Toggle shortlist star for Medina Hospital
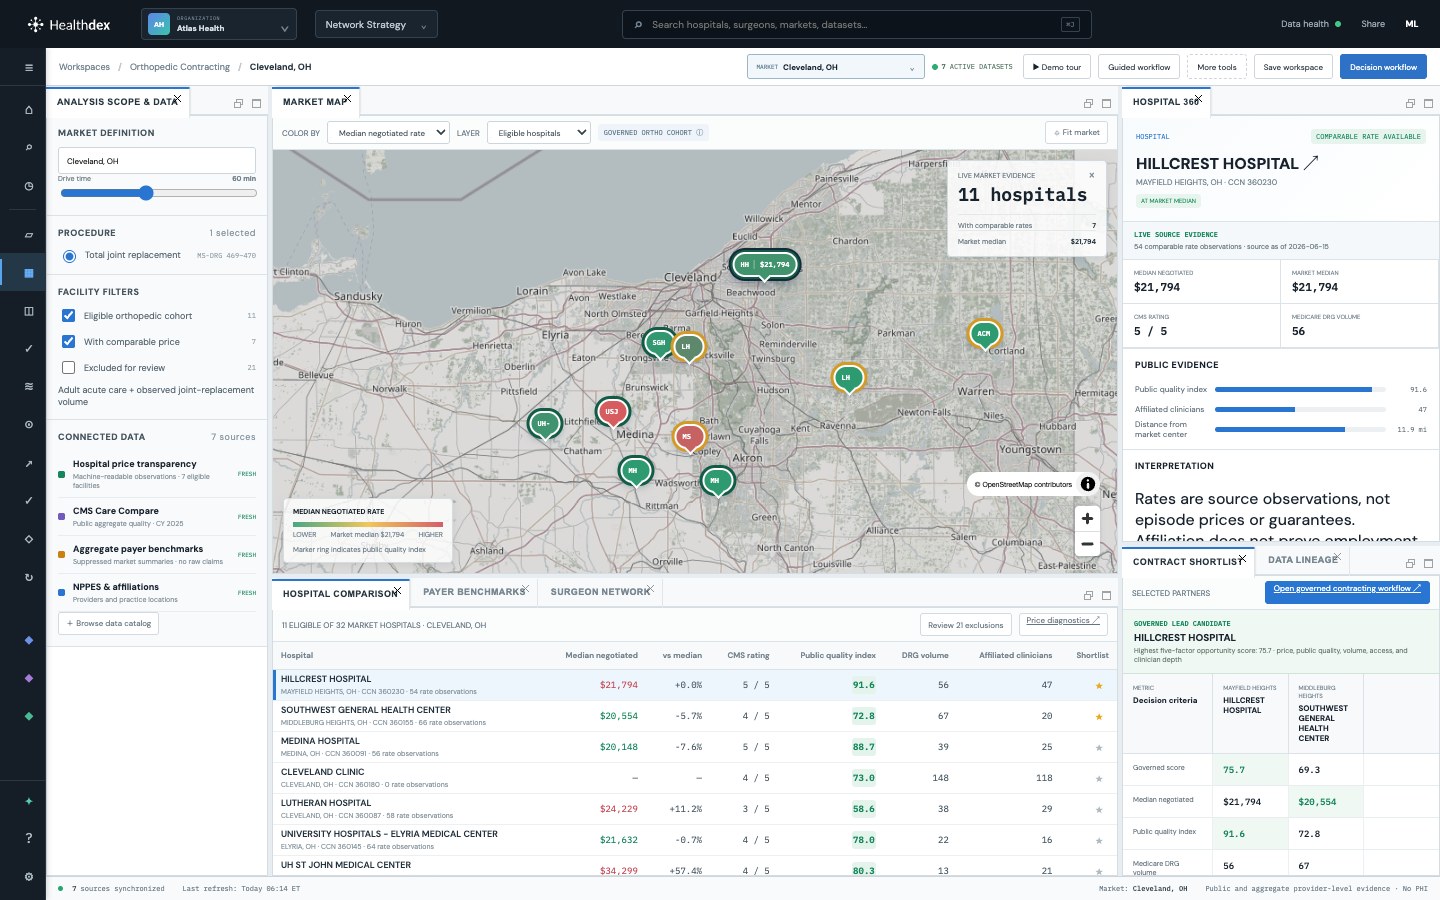 pyautogui.click(x=1099, y=747)
